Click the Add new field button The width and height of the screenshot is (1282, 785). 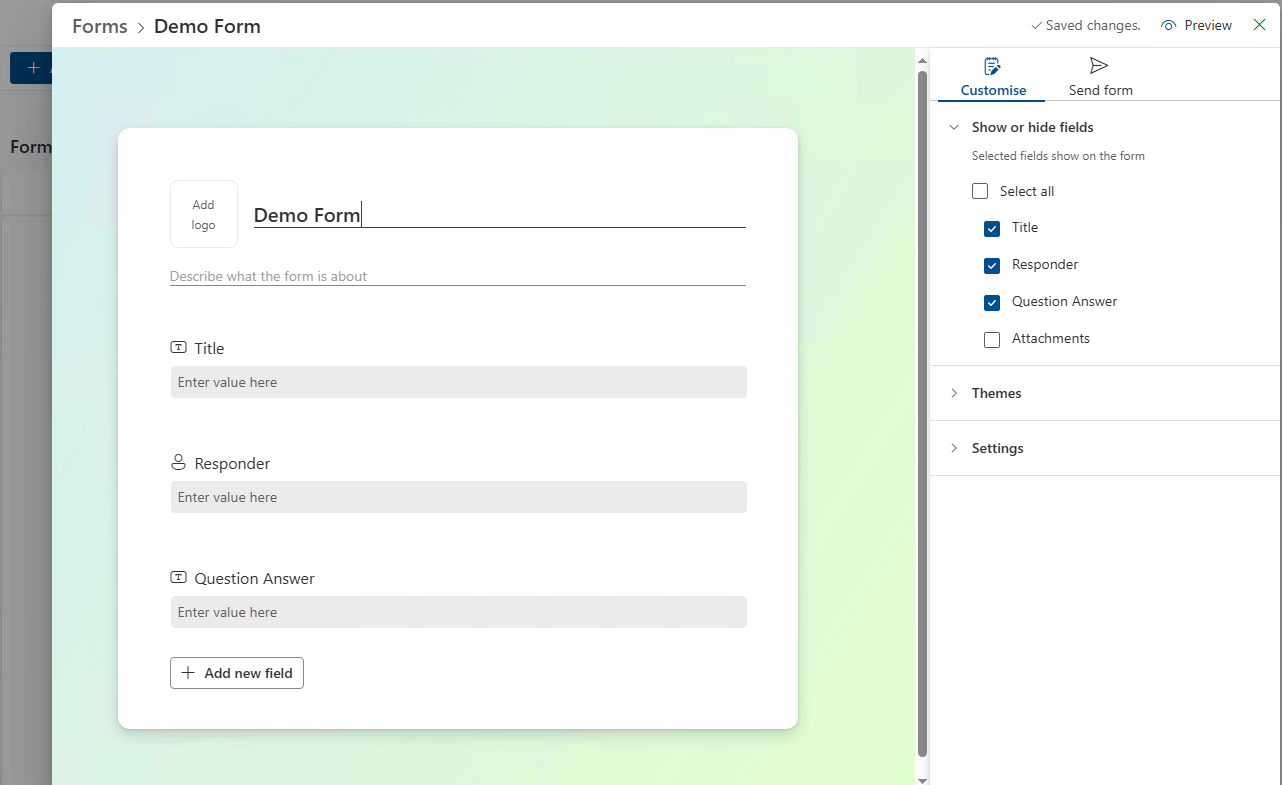click(x=236, y=672)
